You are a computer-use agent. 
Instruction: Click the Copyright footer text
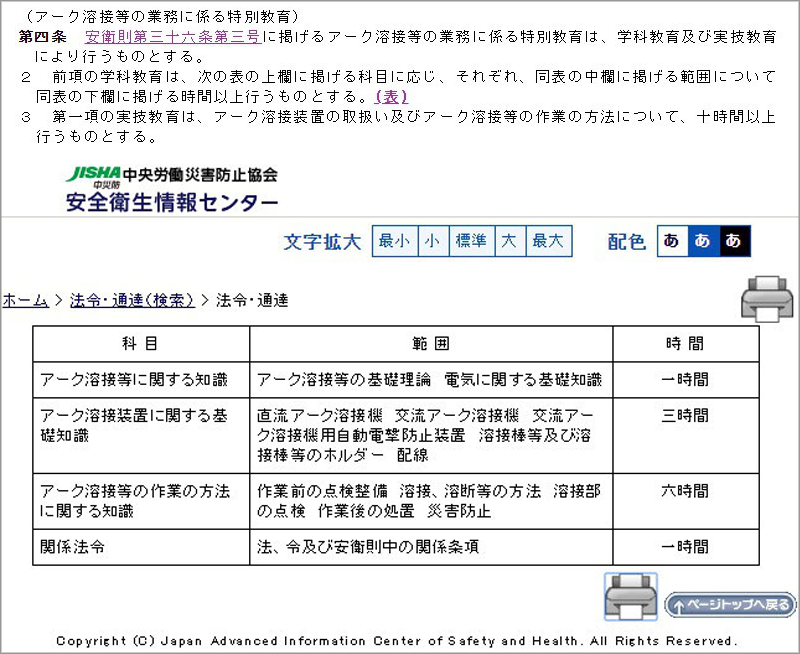point(395,641)
